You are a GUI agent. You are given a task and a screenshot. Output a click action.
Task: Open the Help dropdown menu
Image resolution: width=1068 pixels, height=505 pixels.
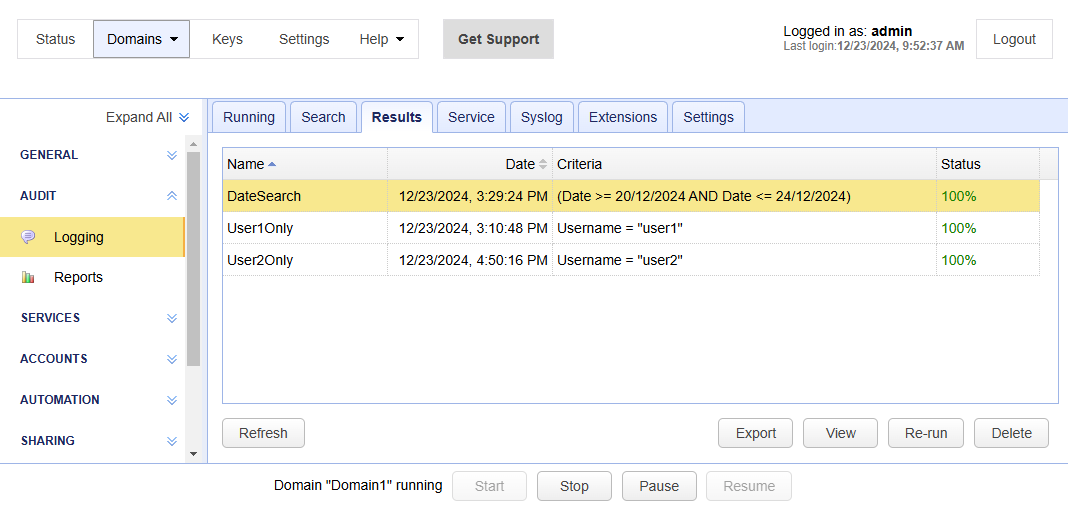[382, 39]
